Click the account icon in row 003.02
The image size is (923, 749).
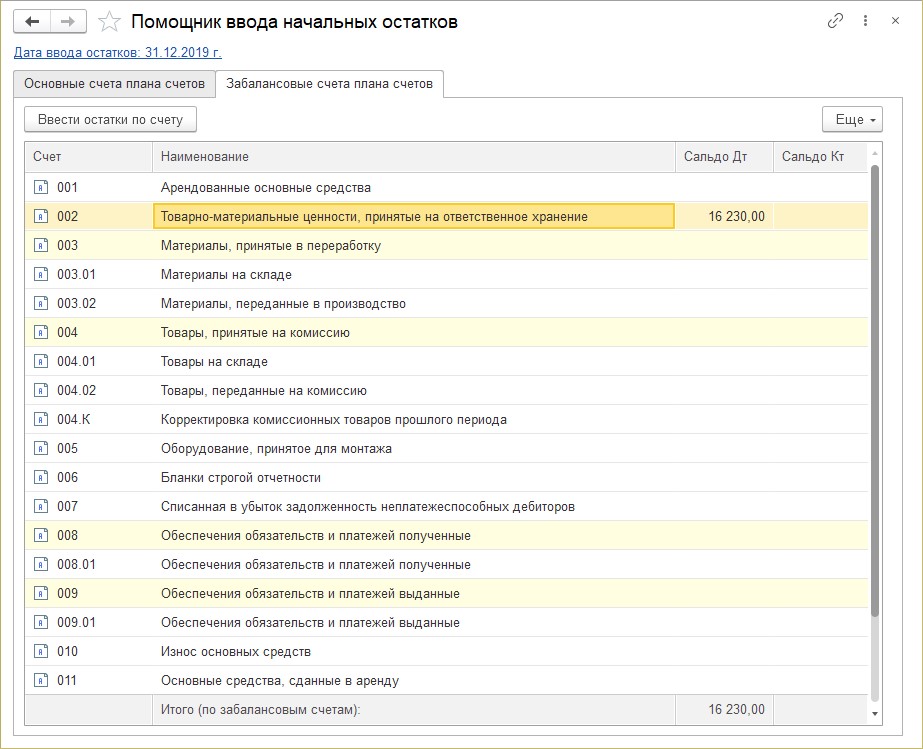click(x=41, y=303)
